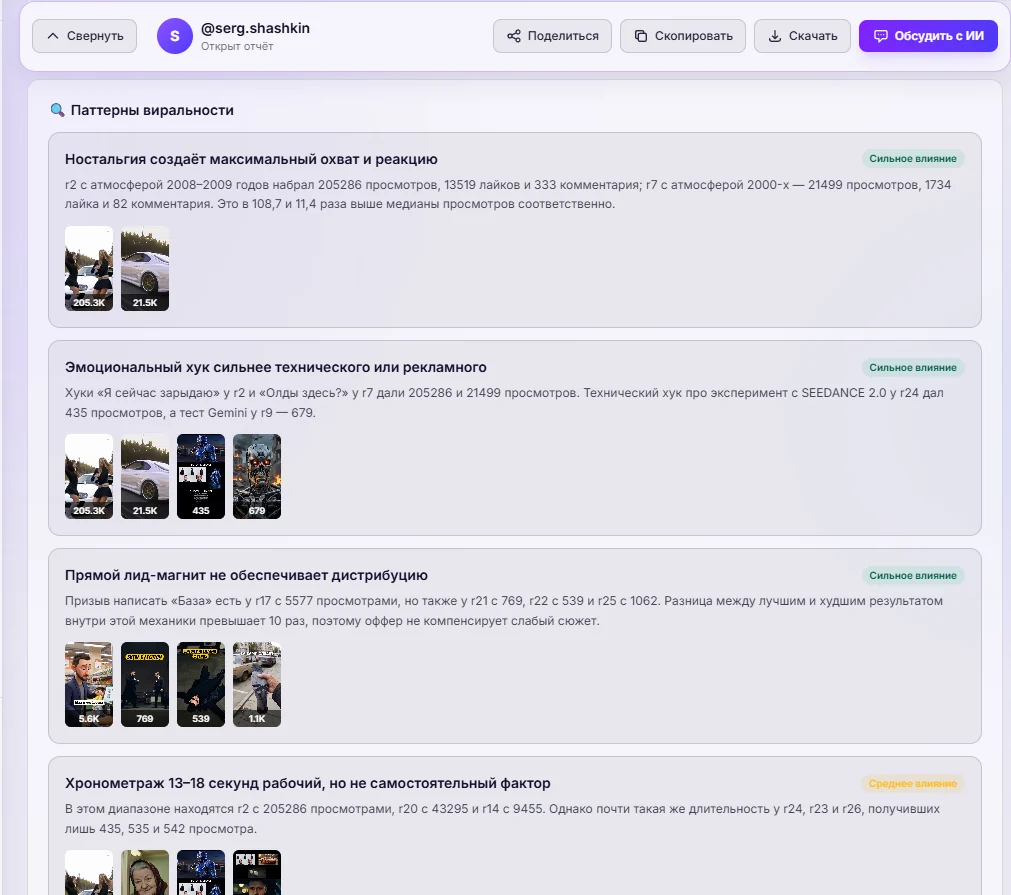Click heading Прямой лид-магнит не обеспечивает дистрибуцию
The image size is (1011, 895).
[246, 575]
